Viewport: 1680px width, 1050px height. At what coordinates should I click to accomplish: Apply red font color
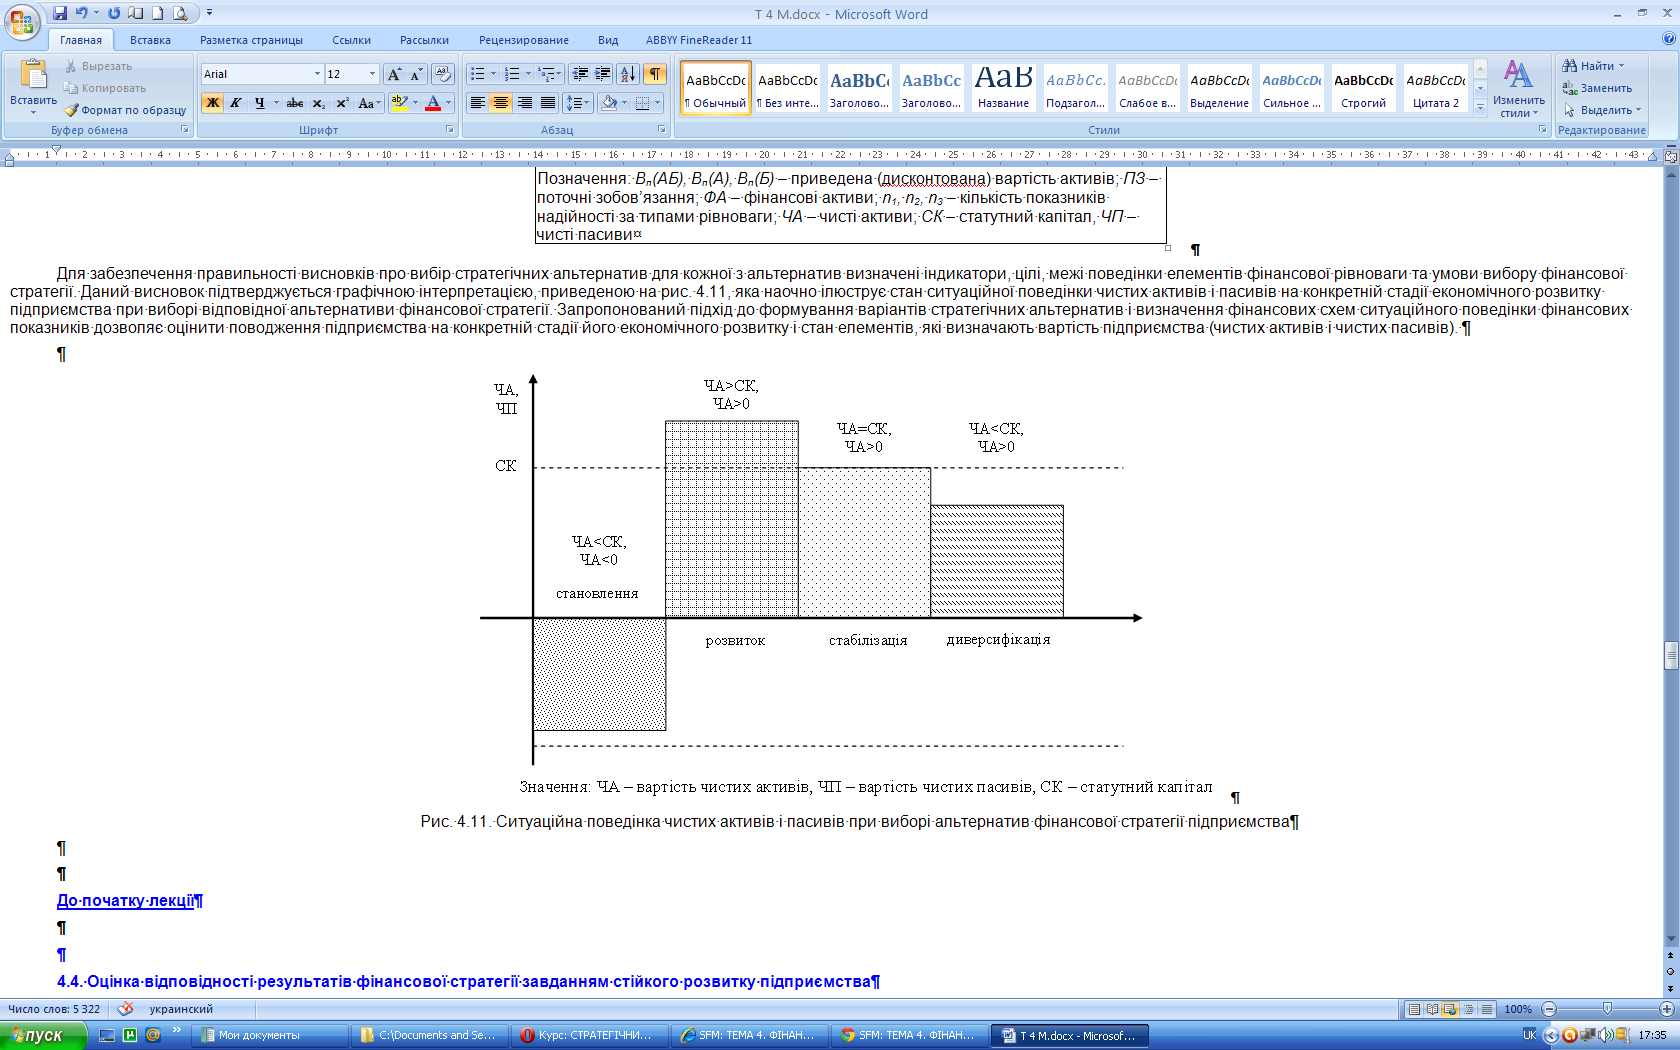tap(432, 103)
